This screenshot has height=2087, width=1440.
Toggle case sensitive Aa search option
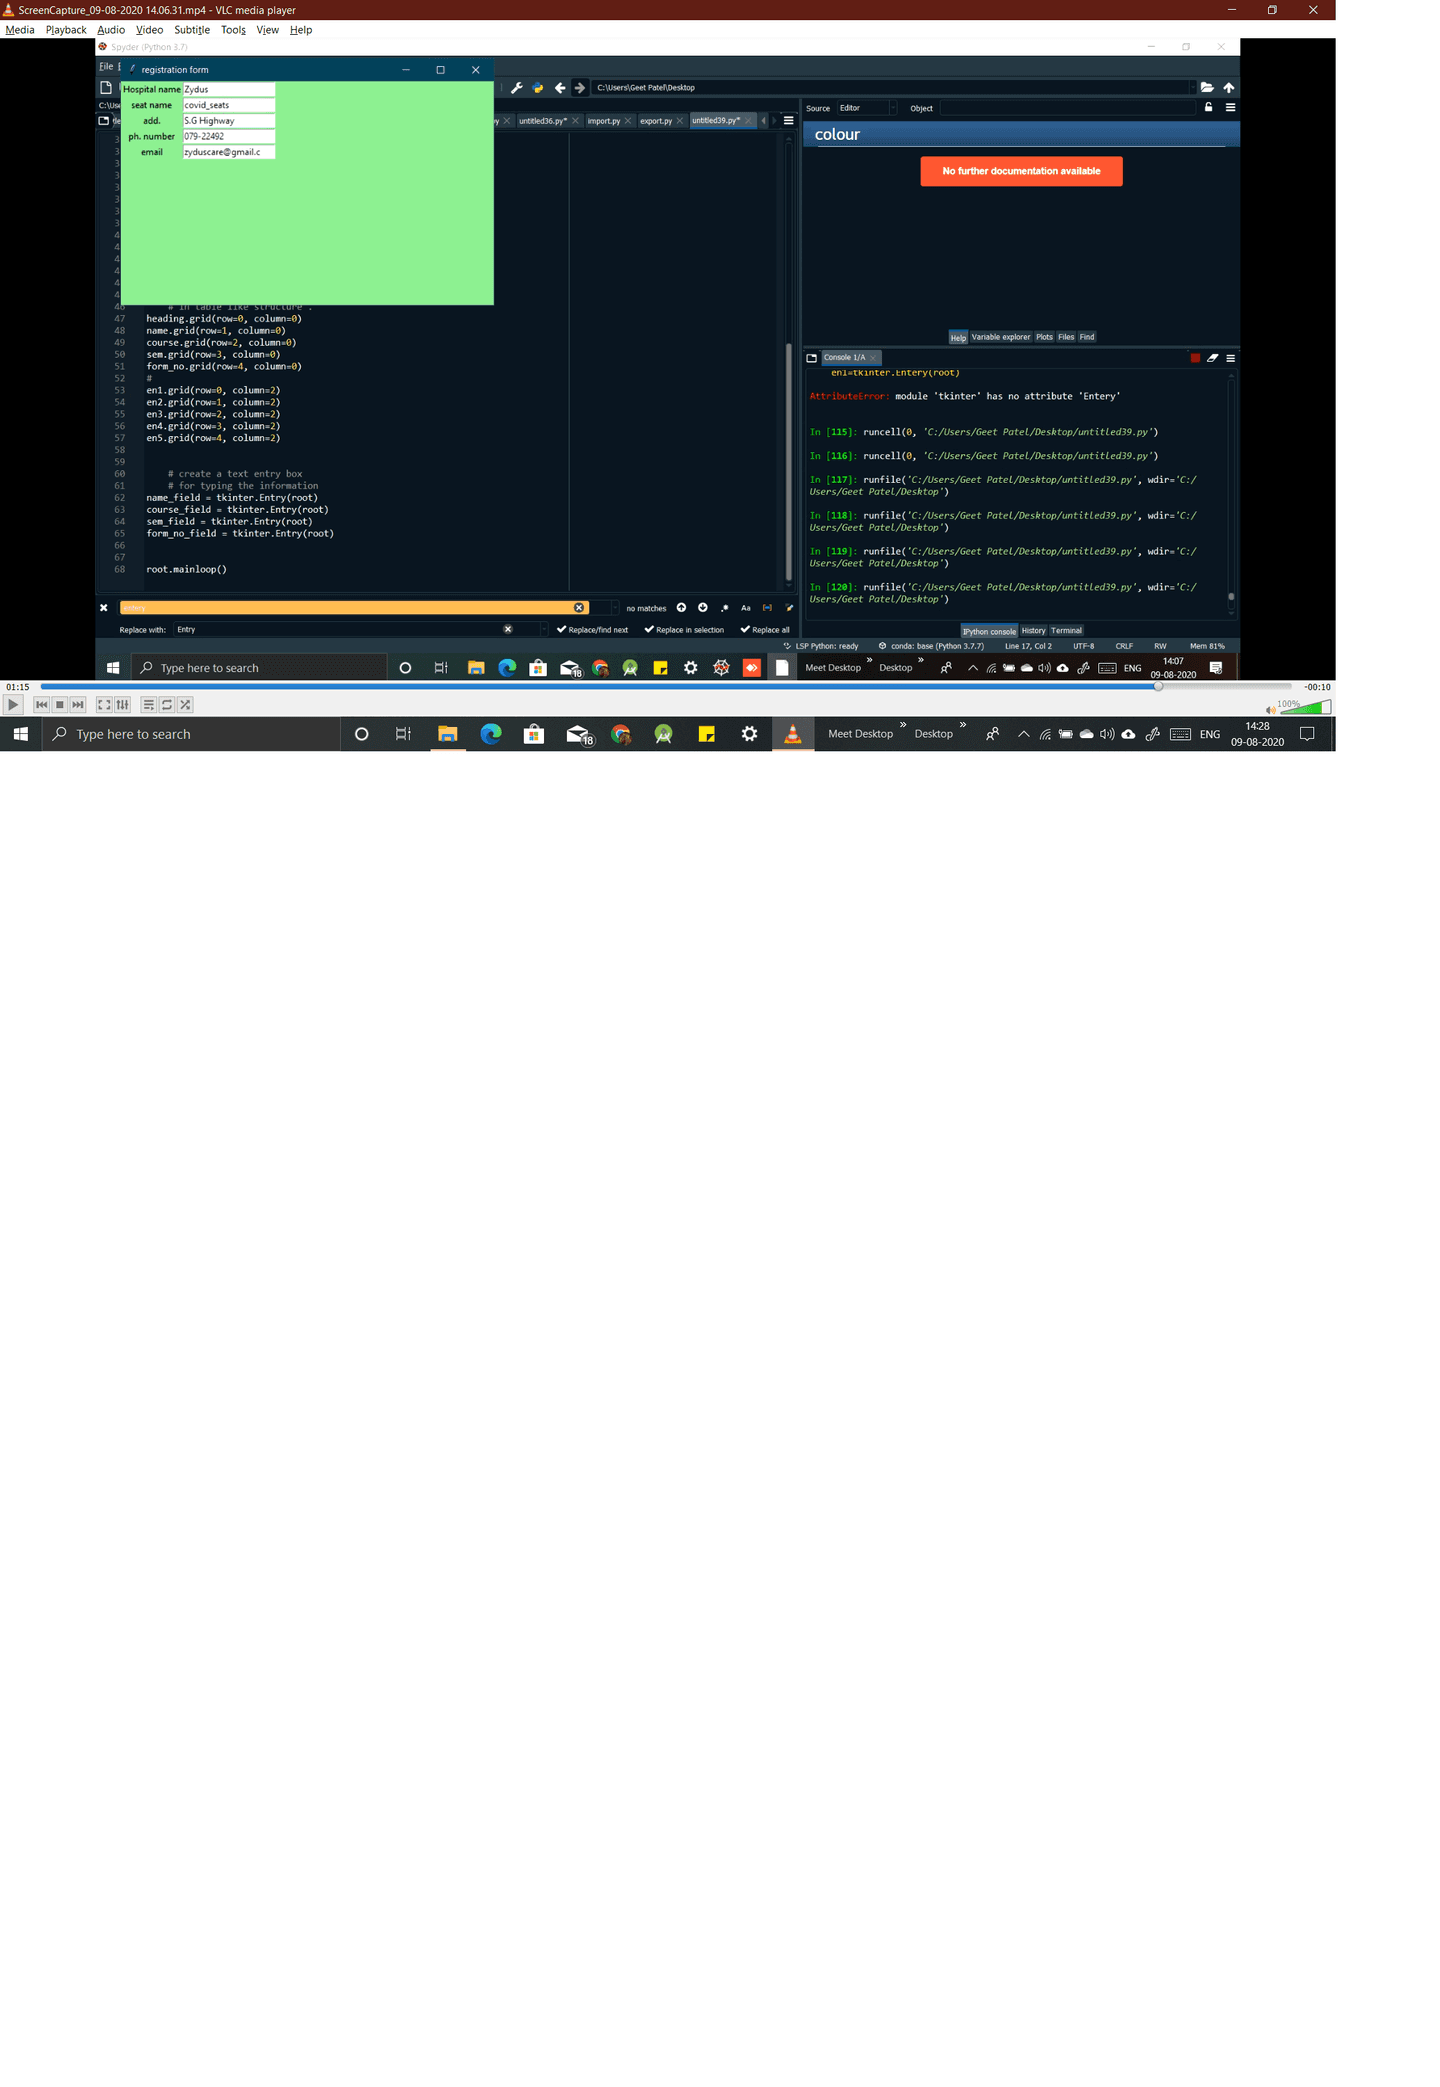coord(746,607)
